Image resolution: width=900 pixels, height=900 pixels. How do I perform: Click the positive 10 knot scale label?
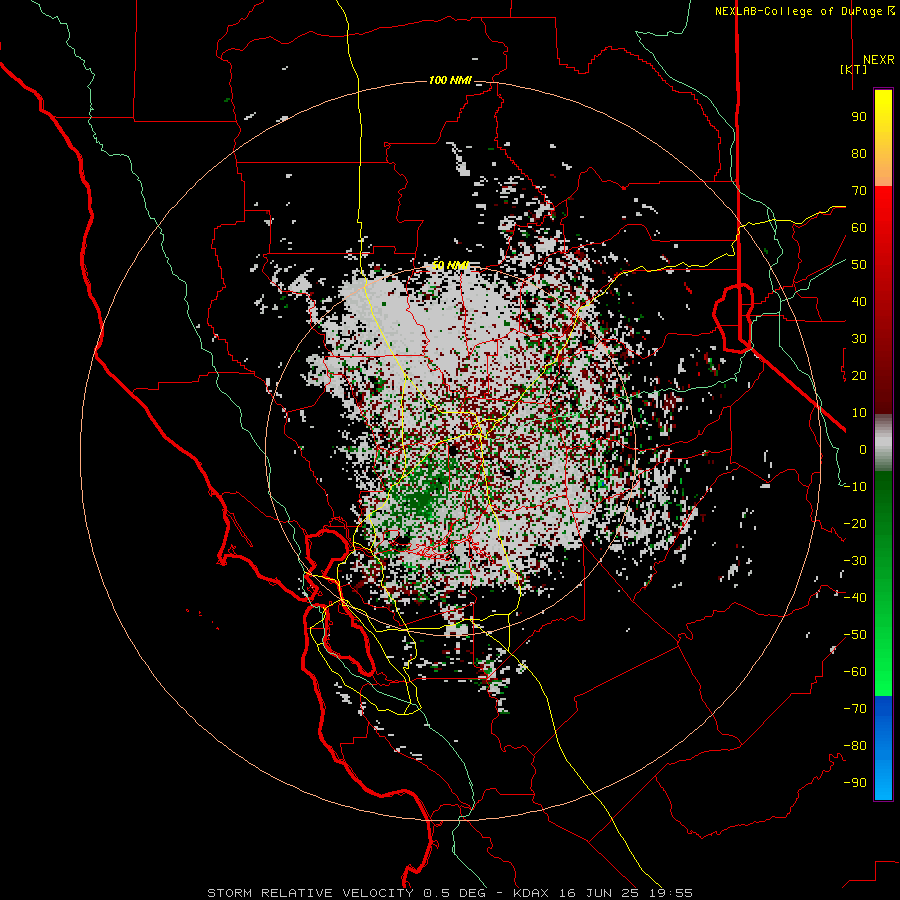pos(859,413)
